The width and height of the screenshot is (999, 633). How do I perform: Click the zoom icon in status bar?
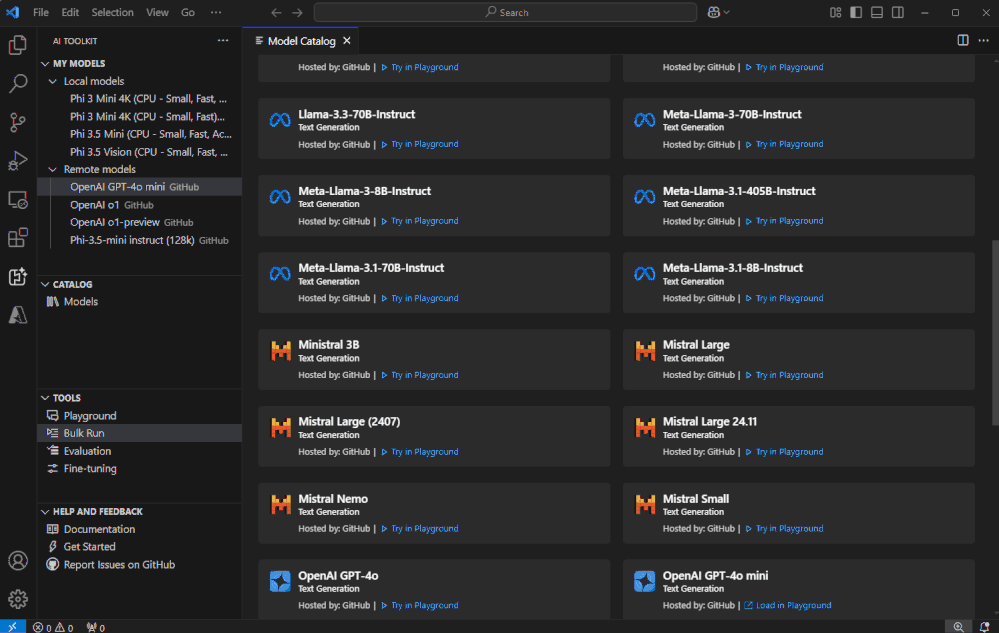(x=958, y=627)
